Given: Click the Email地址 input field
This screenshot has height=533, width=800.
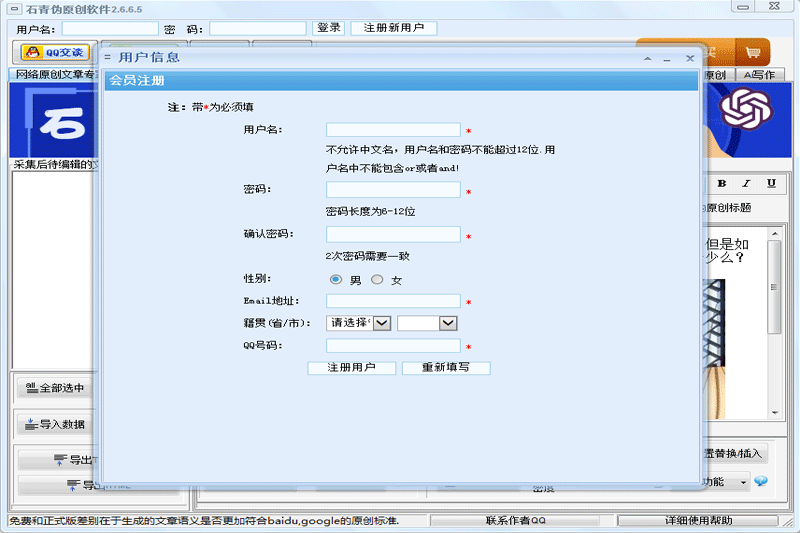Looking at the screenshot, I should tap(393, 301).
